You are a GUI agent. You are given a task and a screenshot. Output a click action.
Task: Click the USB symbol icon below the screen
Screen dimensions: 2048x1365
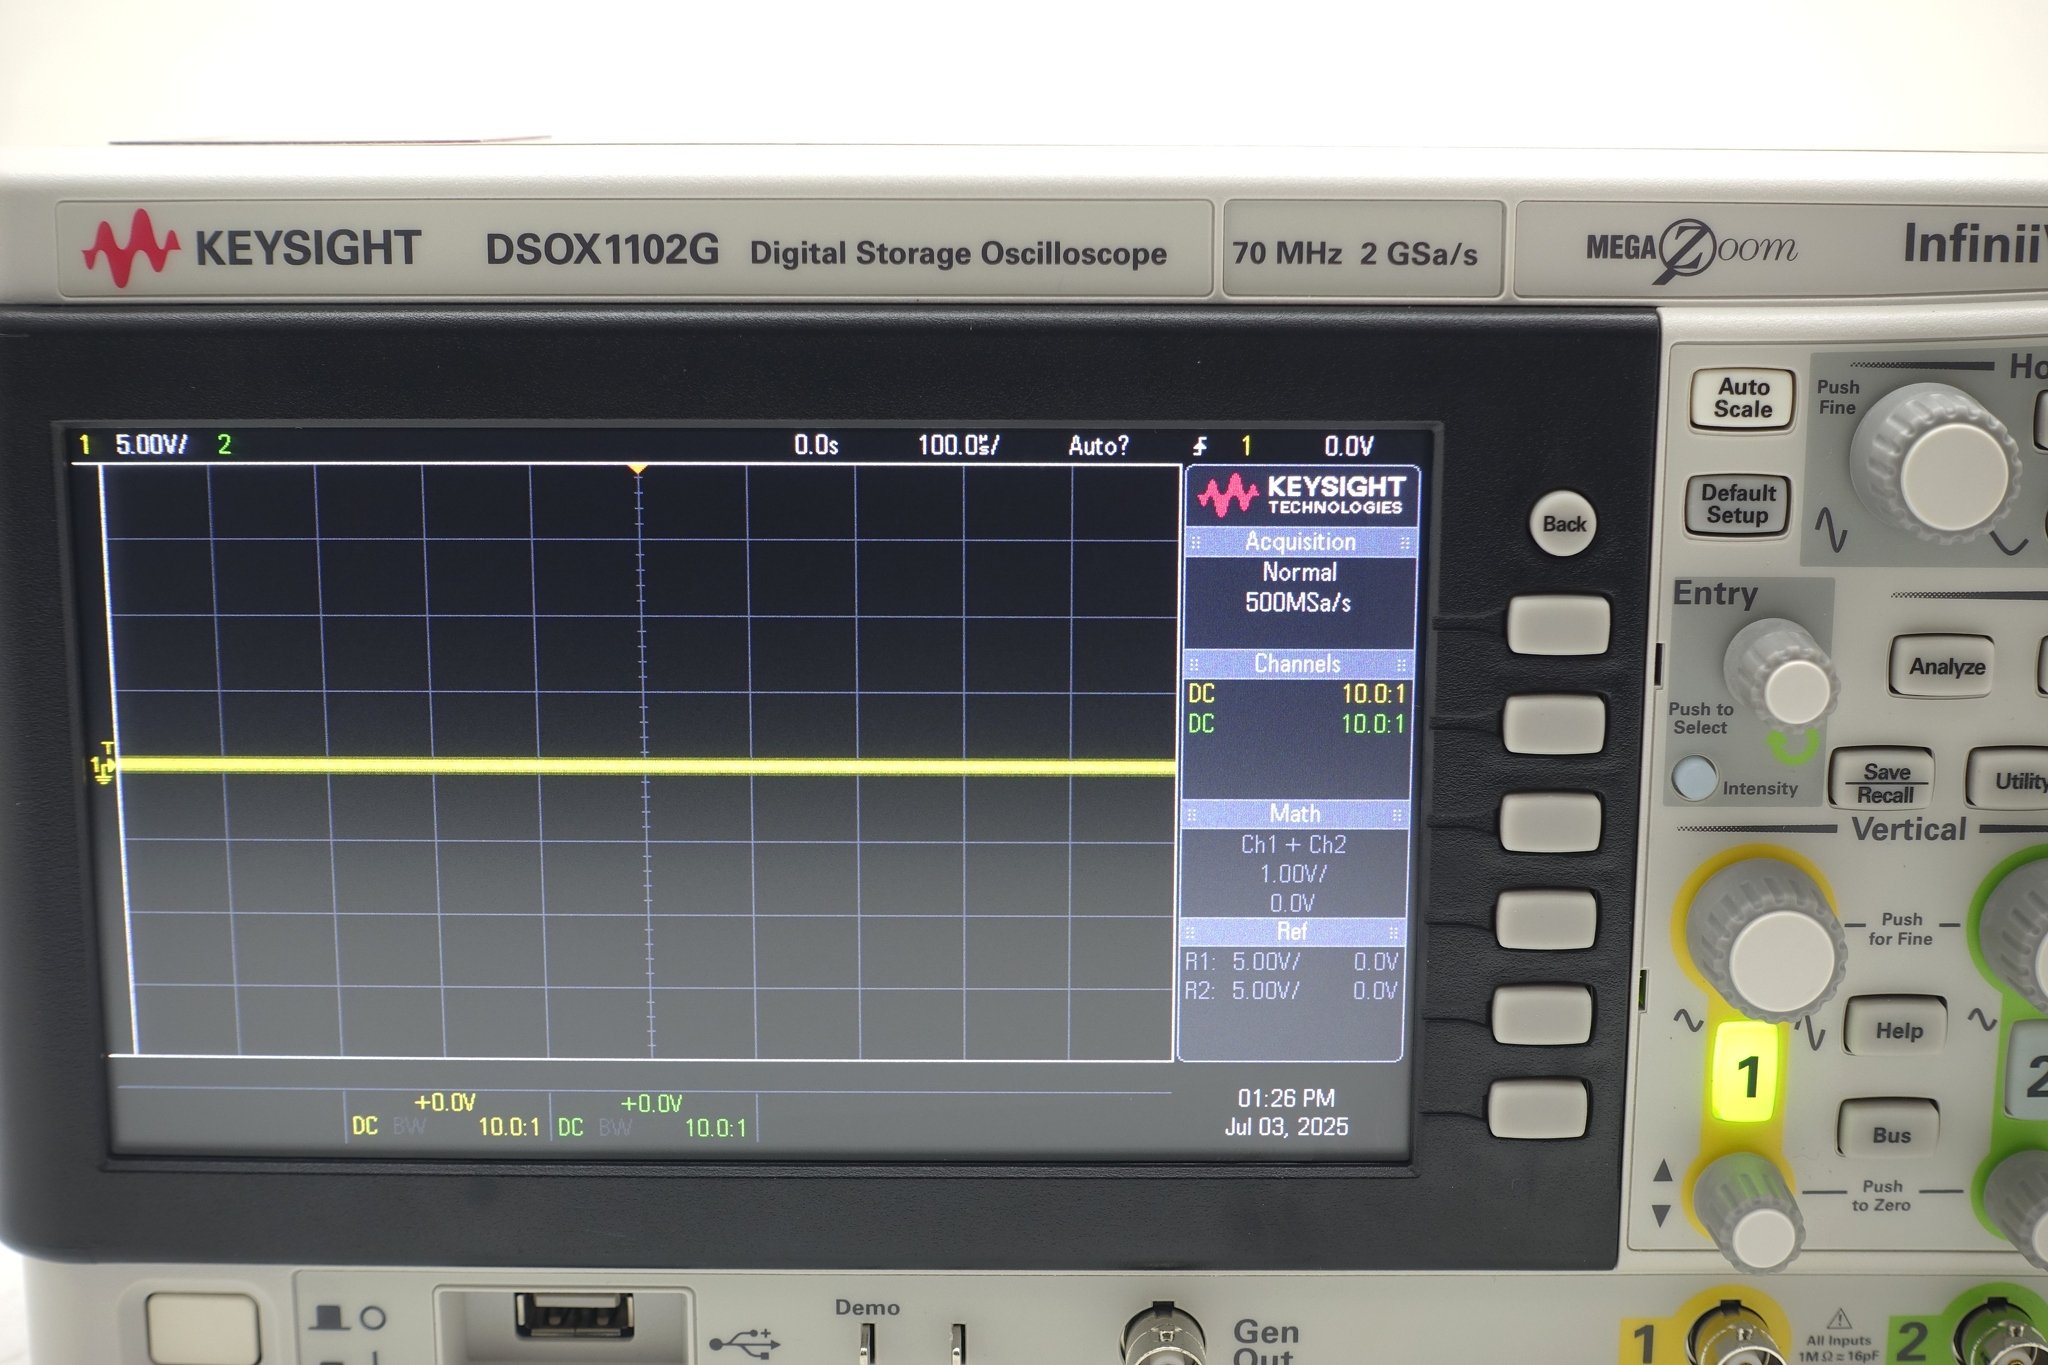(x=744, y=1342)
